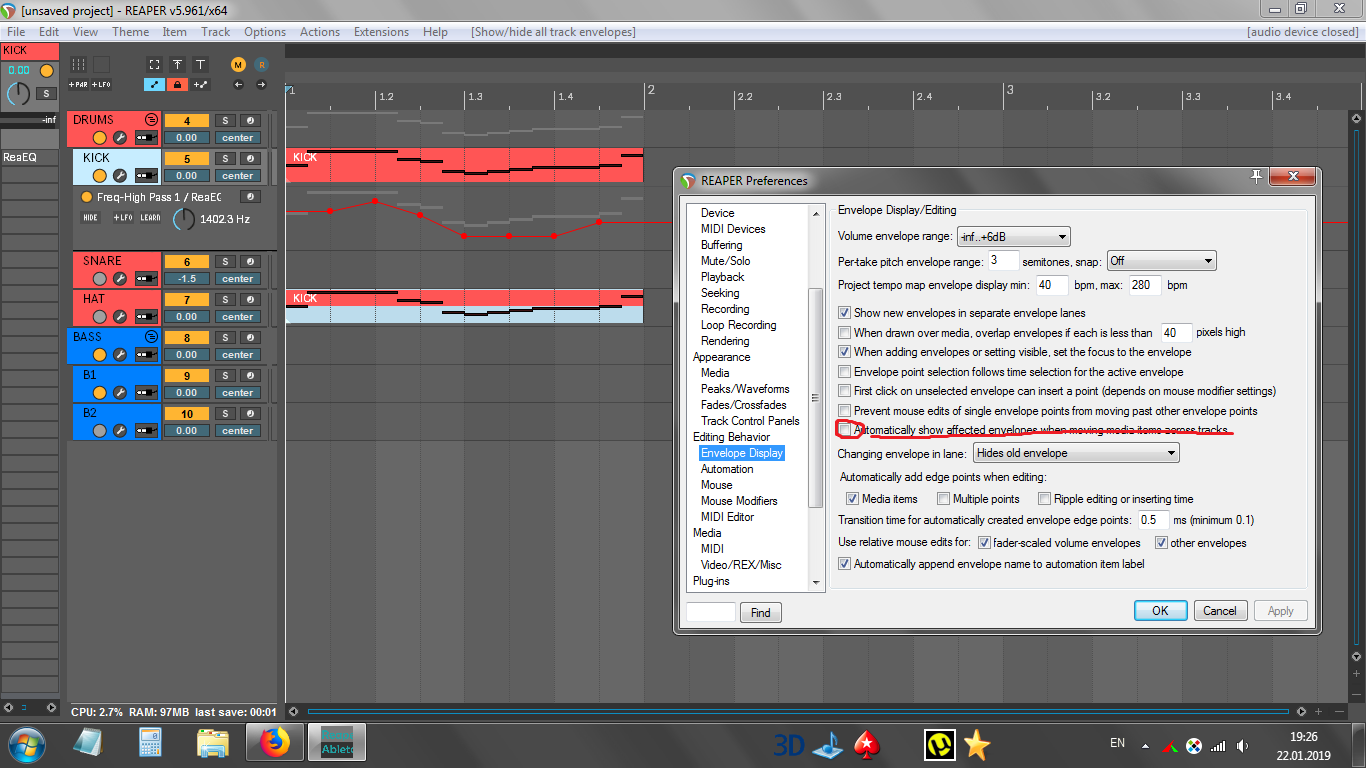Select Track Control Panels in preferences
The width and height of the screenshot is (1366, 768).
coord(750,421)
